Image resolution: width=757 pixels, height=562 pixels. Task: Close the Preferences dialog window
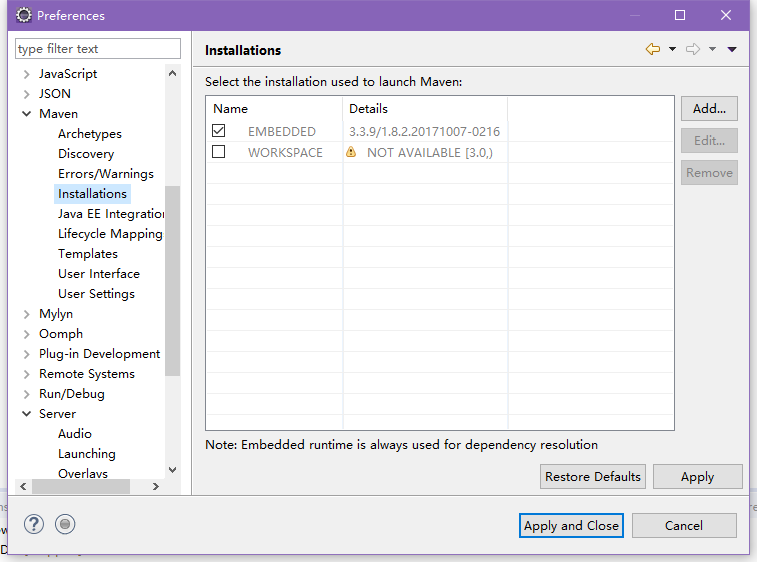[x=726, y=15]
